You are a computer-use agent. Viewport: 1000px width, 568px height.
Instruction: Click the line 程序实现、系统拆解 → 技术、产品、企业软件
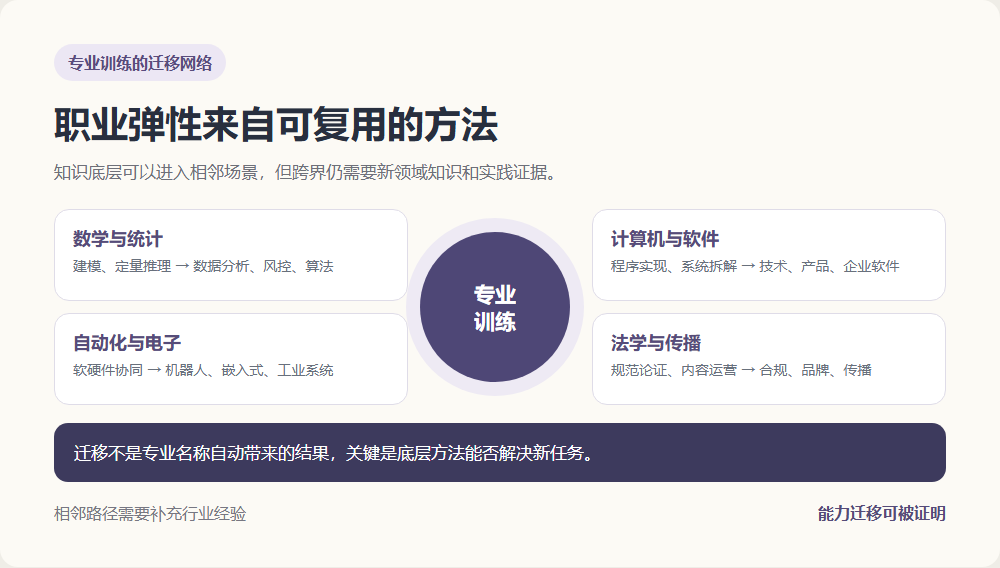click(755, 266)
